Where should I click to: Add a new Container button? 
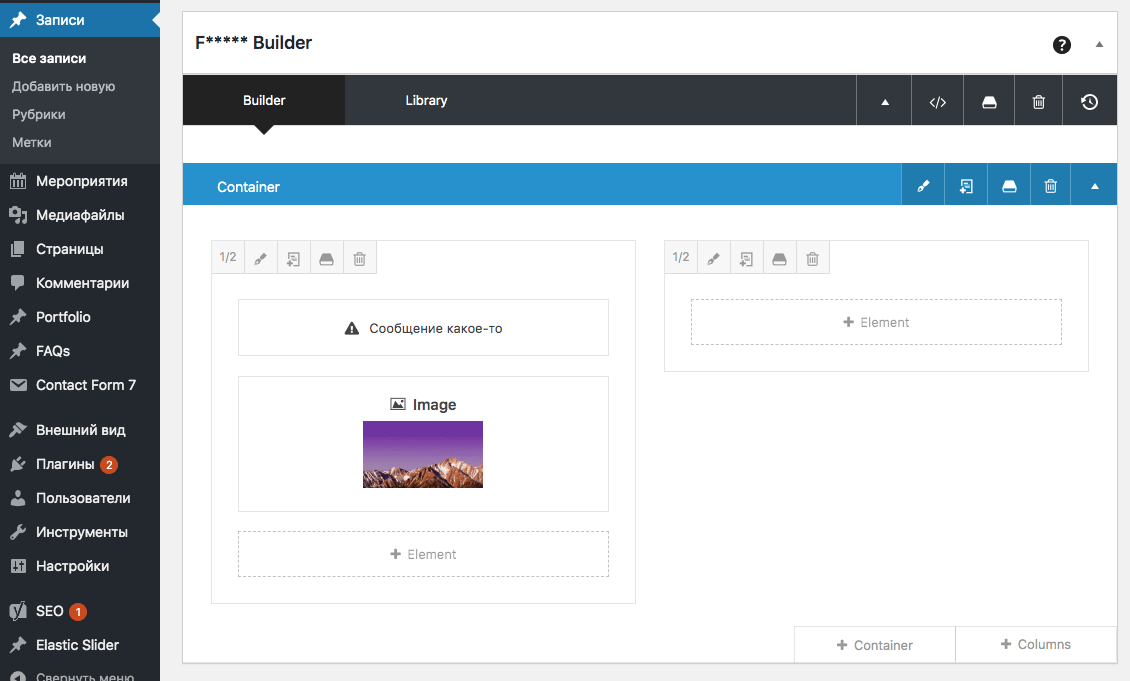pyautogui.click(x=875, y=645)
